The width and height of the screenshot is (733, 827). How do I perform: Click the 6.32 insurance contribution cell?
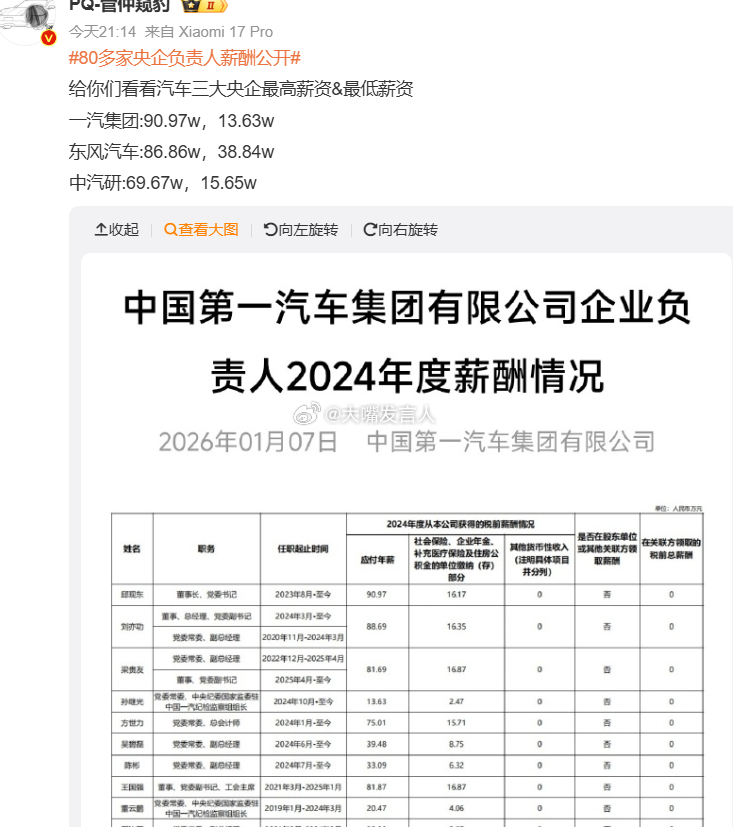(457, 765)
